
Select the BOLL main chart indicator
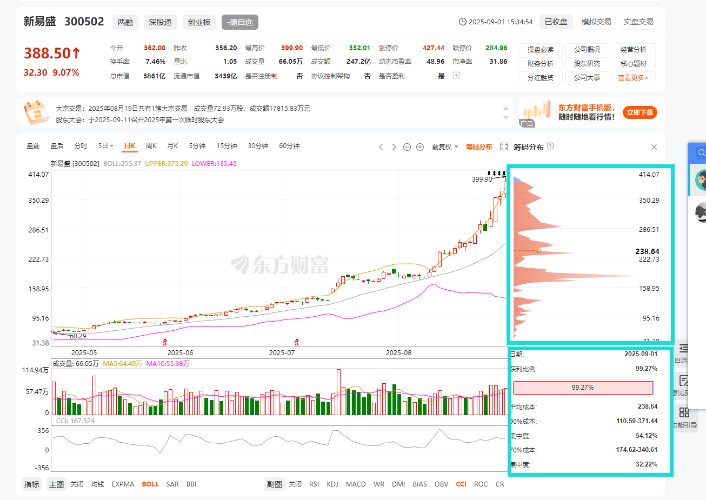coord(150,484)
